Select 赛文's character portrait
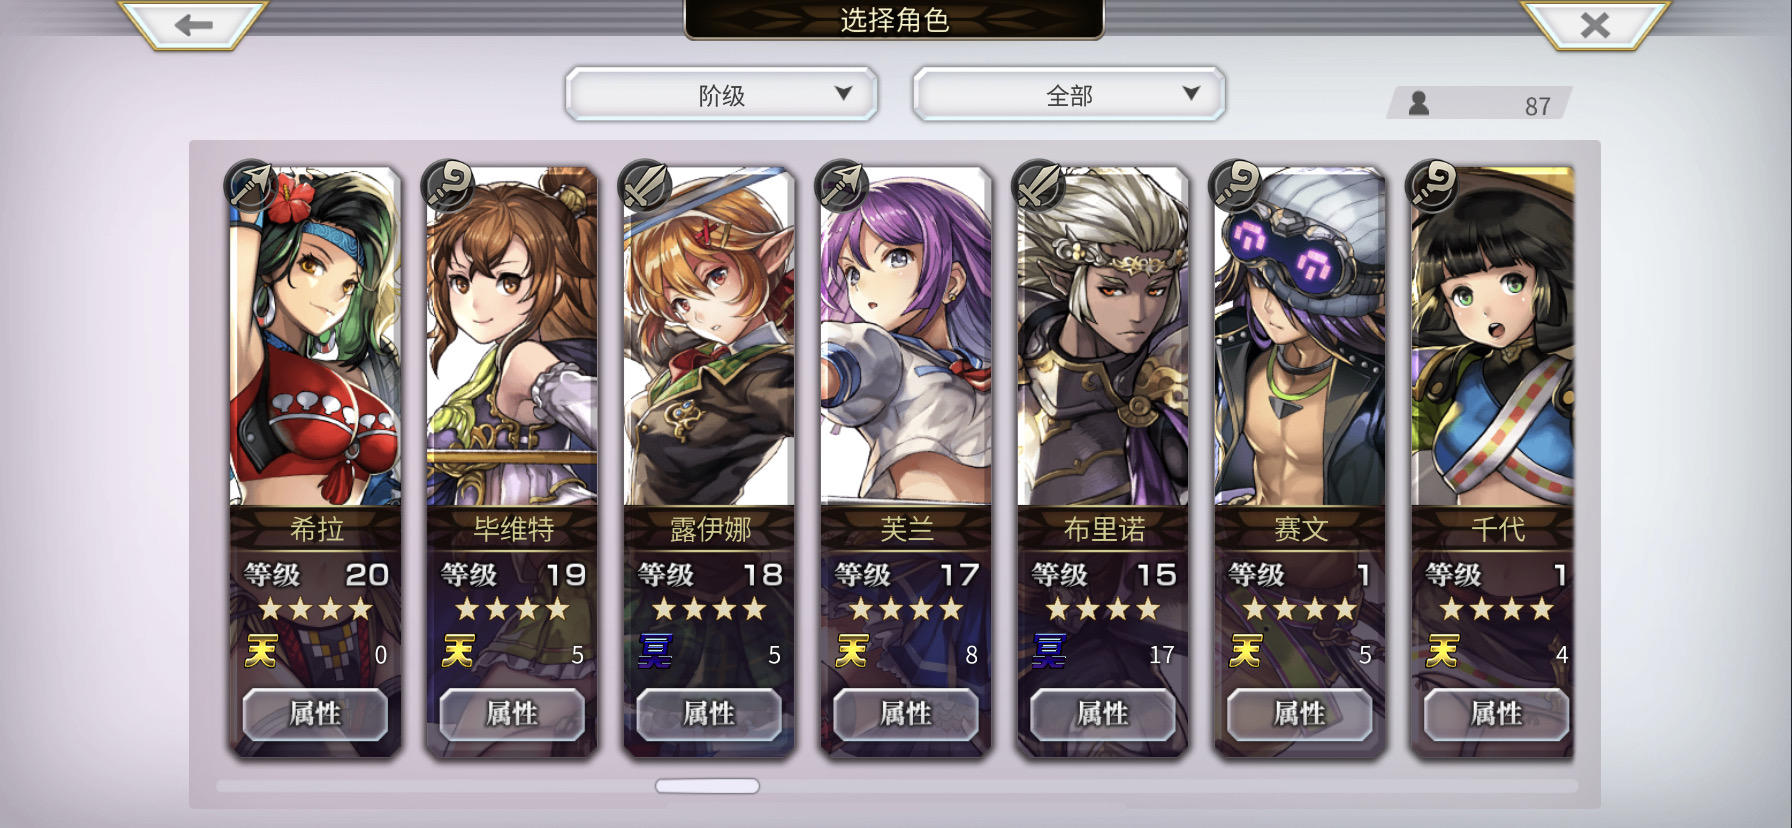This screenshot has width=1792, height=828. point(1300,337)
